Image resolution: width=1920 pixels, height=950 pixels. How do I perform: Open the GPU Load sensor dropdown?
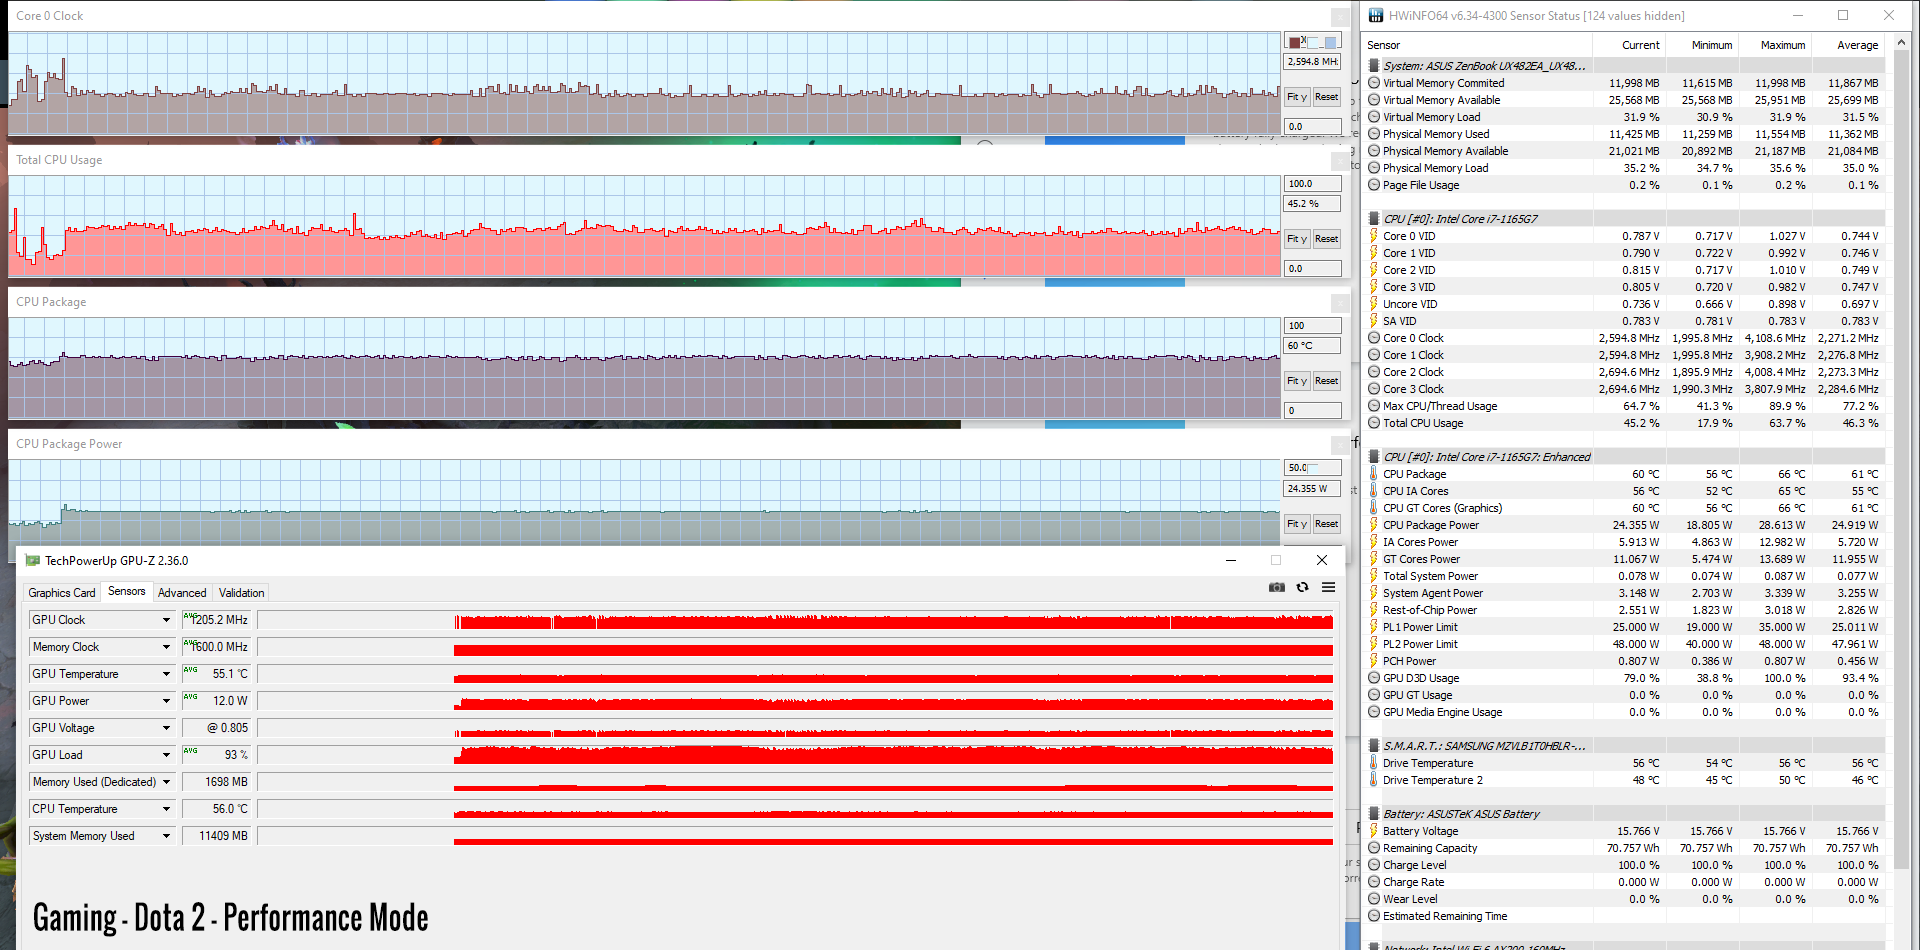tap(166, 755)
